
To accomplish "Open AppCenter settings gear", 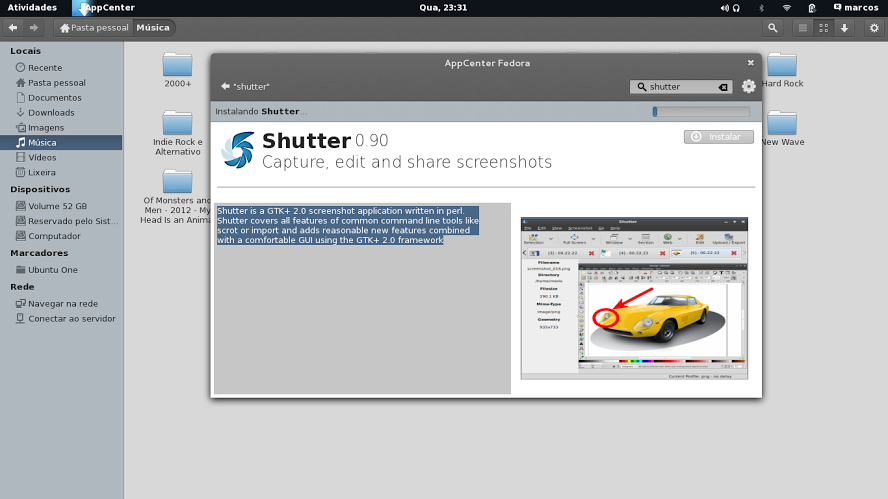I will tap(748, 86).
